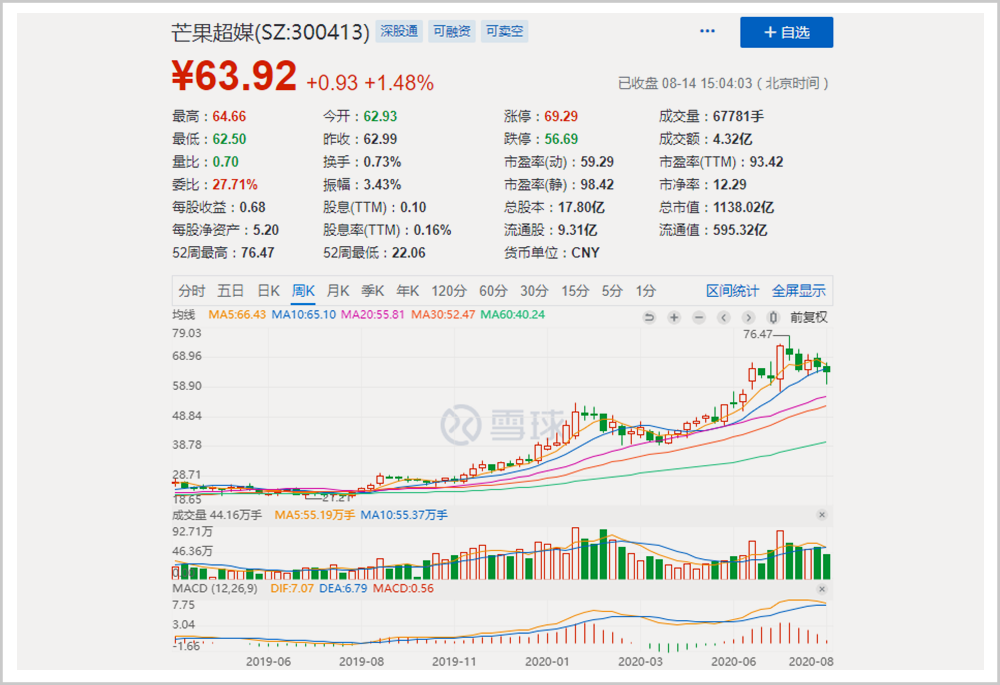Select the 120分 interval tab

click(x=449, y=291)
